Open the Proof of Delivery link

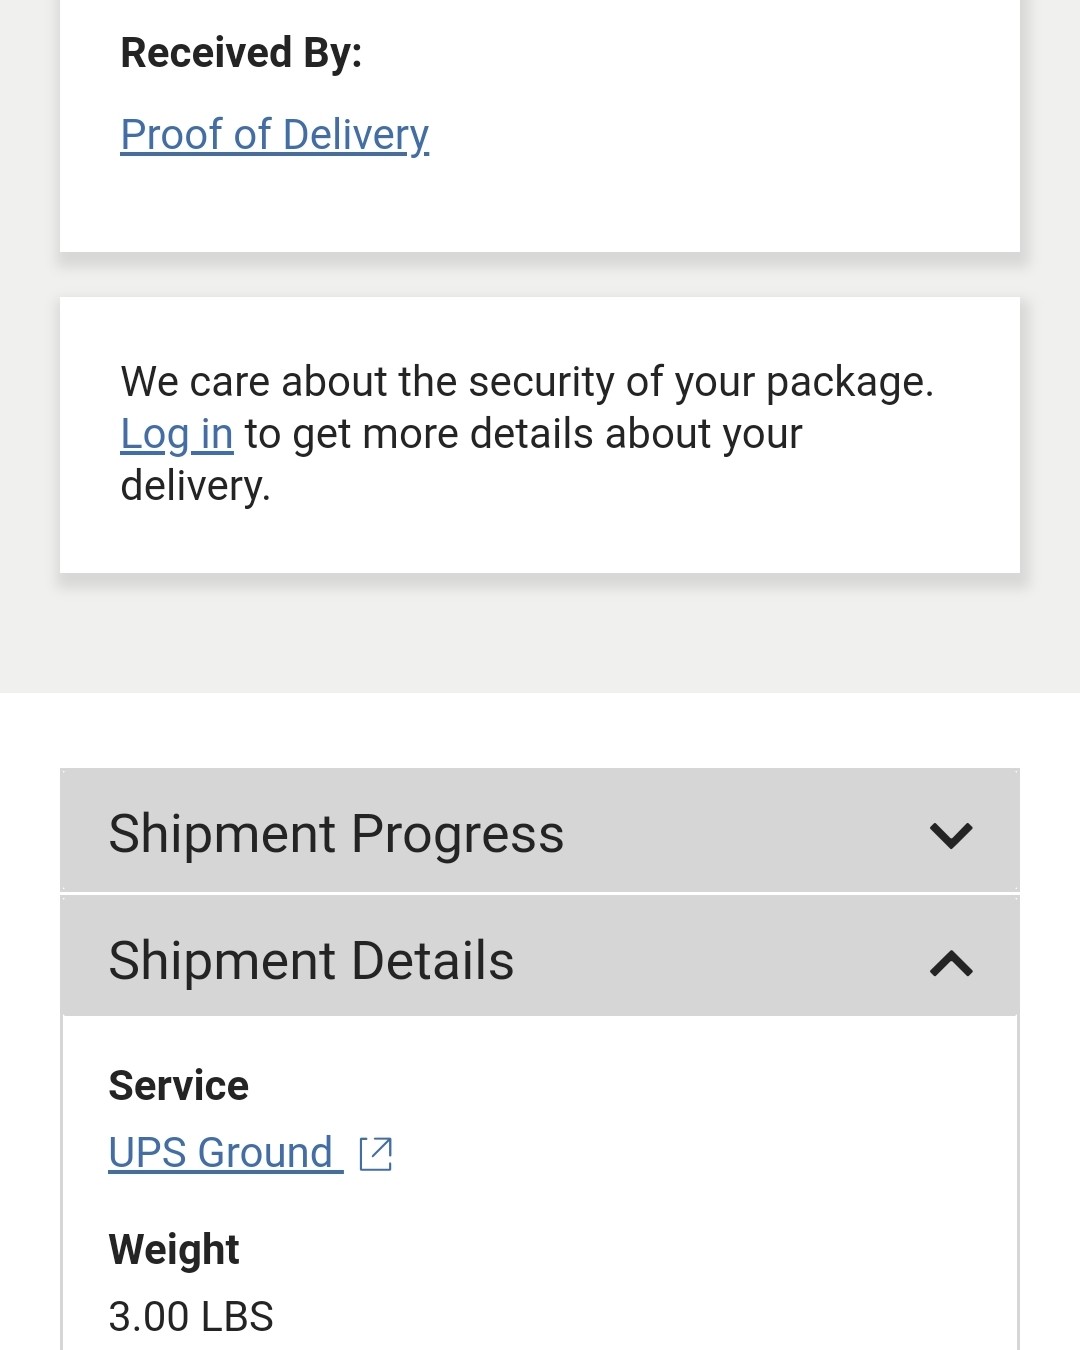[275, 135]
